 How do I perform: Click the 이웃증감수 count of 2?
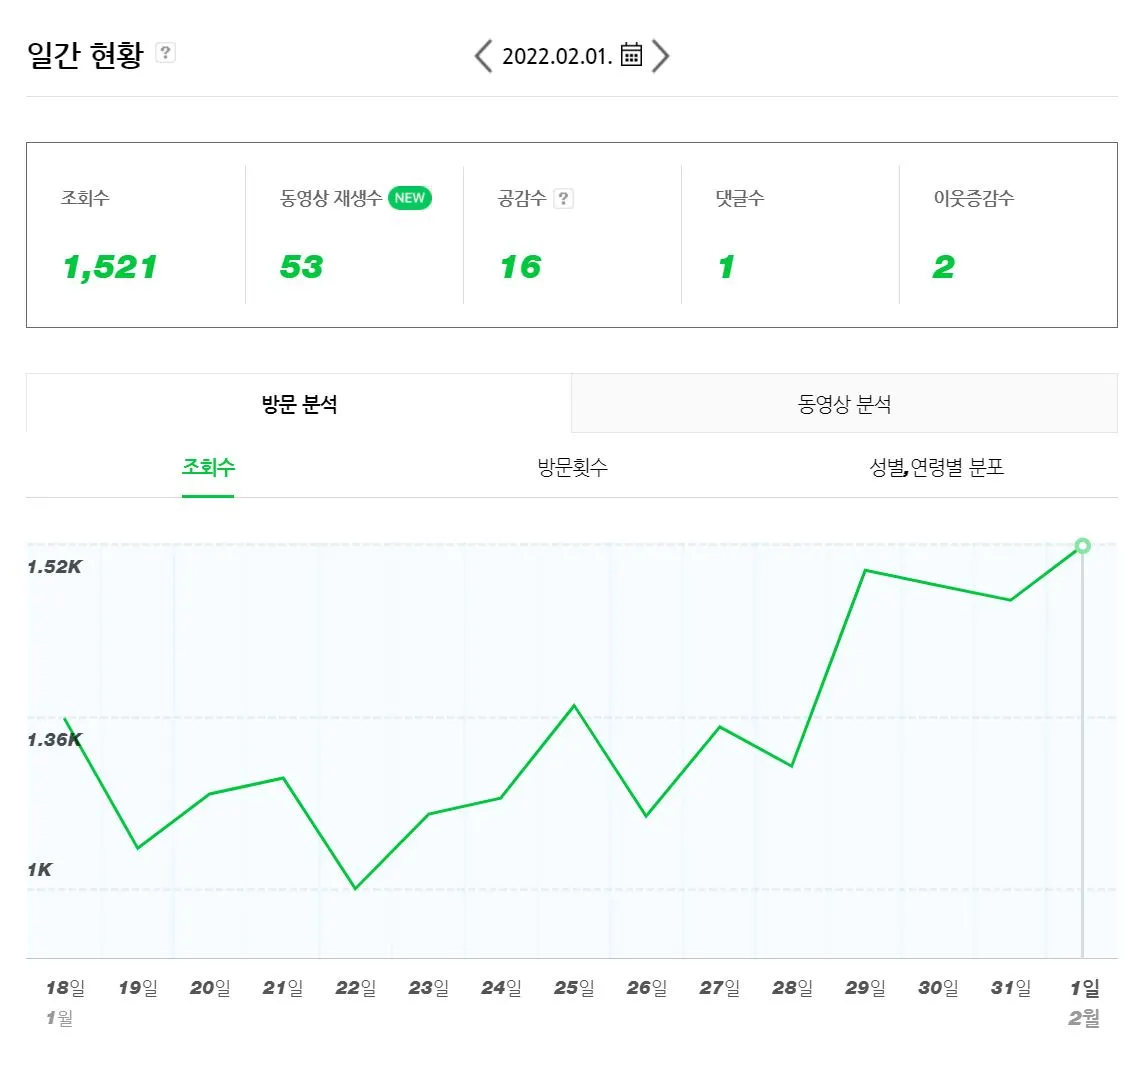942,266
